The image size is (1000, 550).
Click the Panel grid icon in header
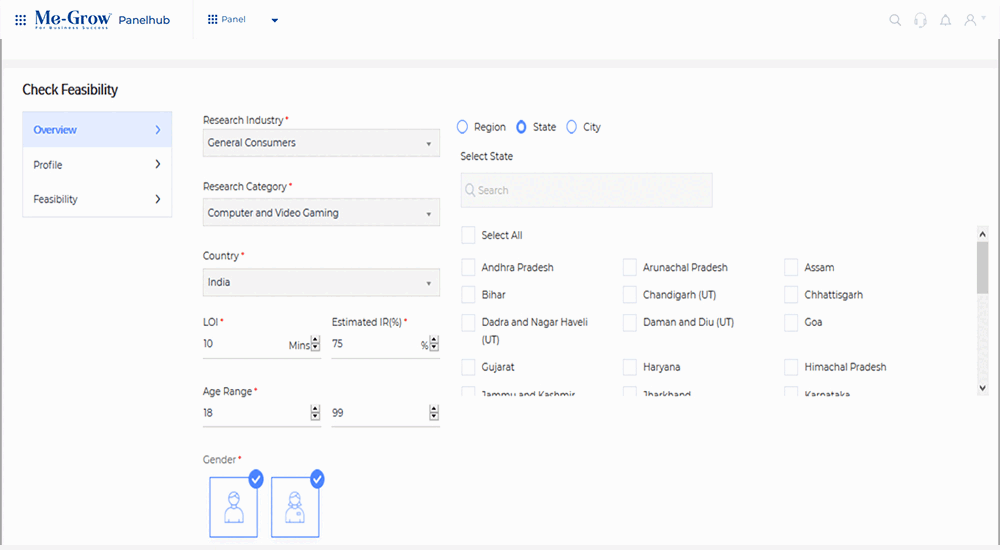pyautogui.click(x=212, y=20)
